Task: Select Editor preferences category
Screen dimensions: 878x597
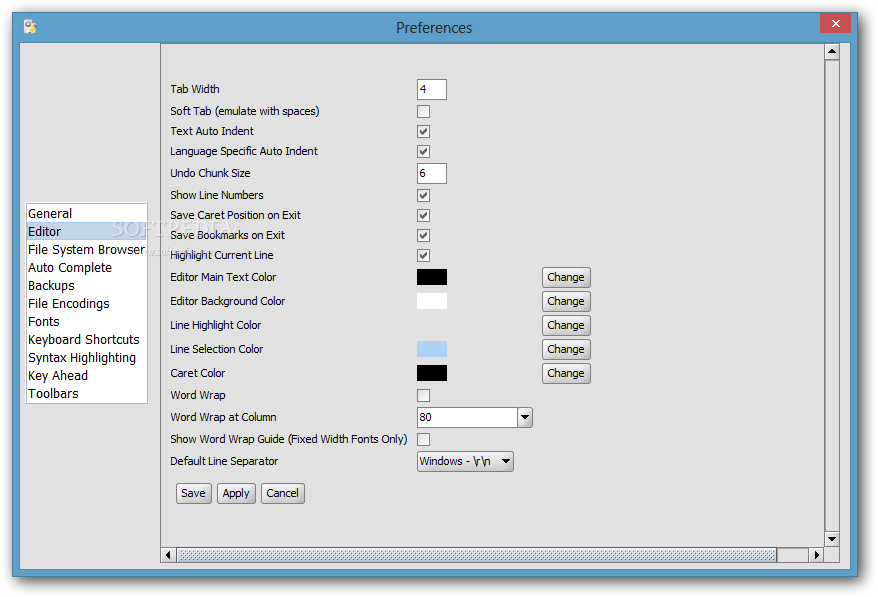Action: click(86, 231)
